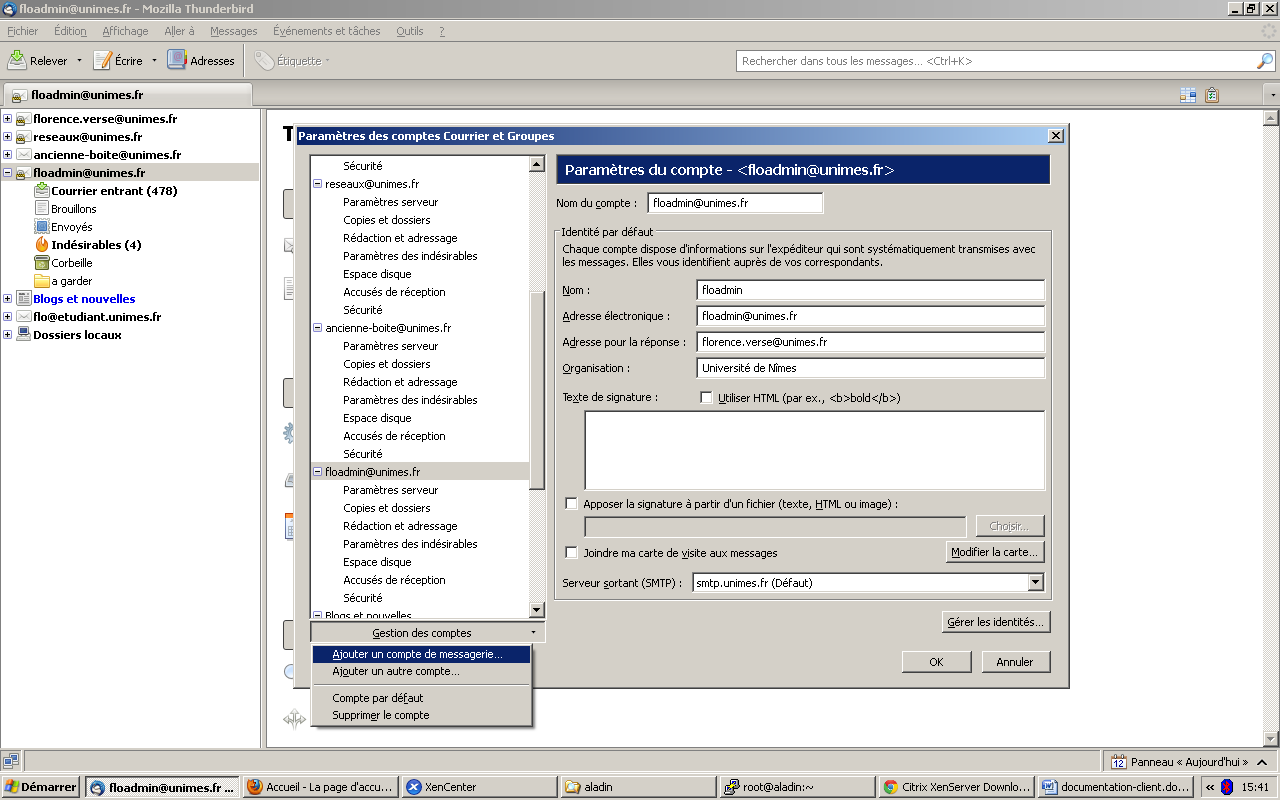Screen dimensions: 1280x800
Task: Click the account tree scrollbar up arrow
Action: click(536, 164)
